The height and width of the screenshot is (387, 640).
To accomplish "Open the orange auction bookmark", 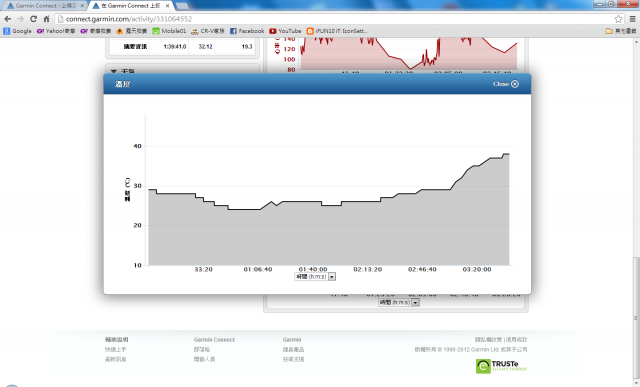I will (131, 31).
